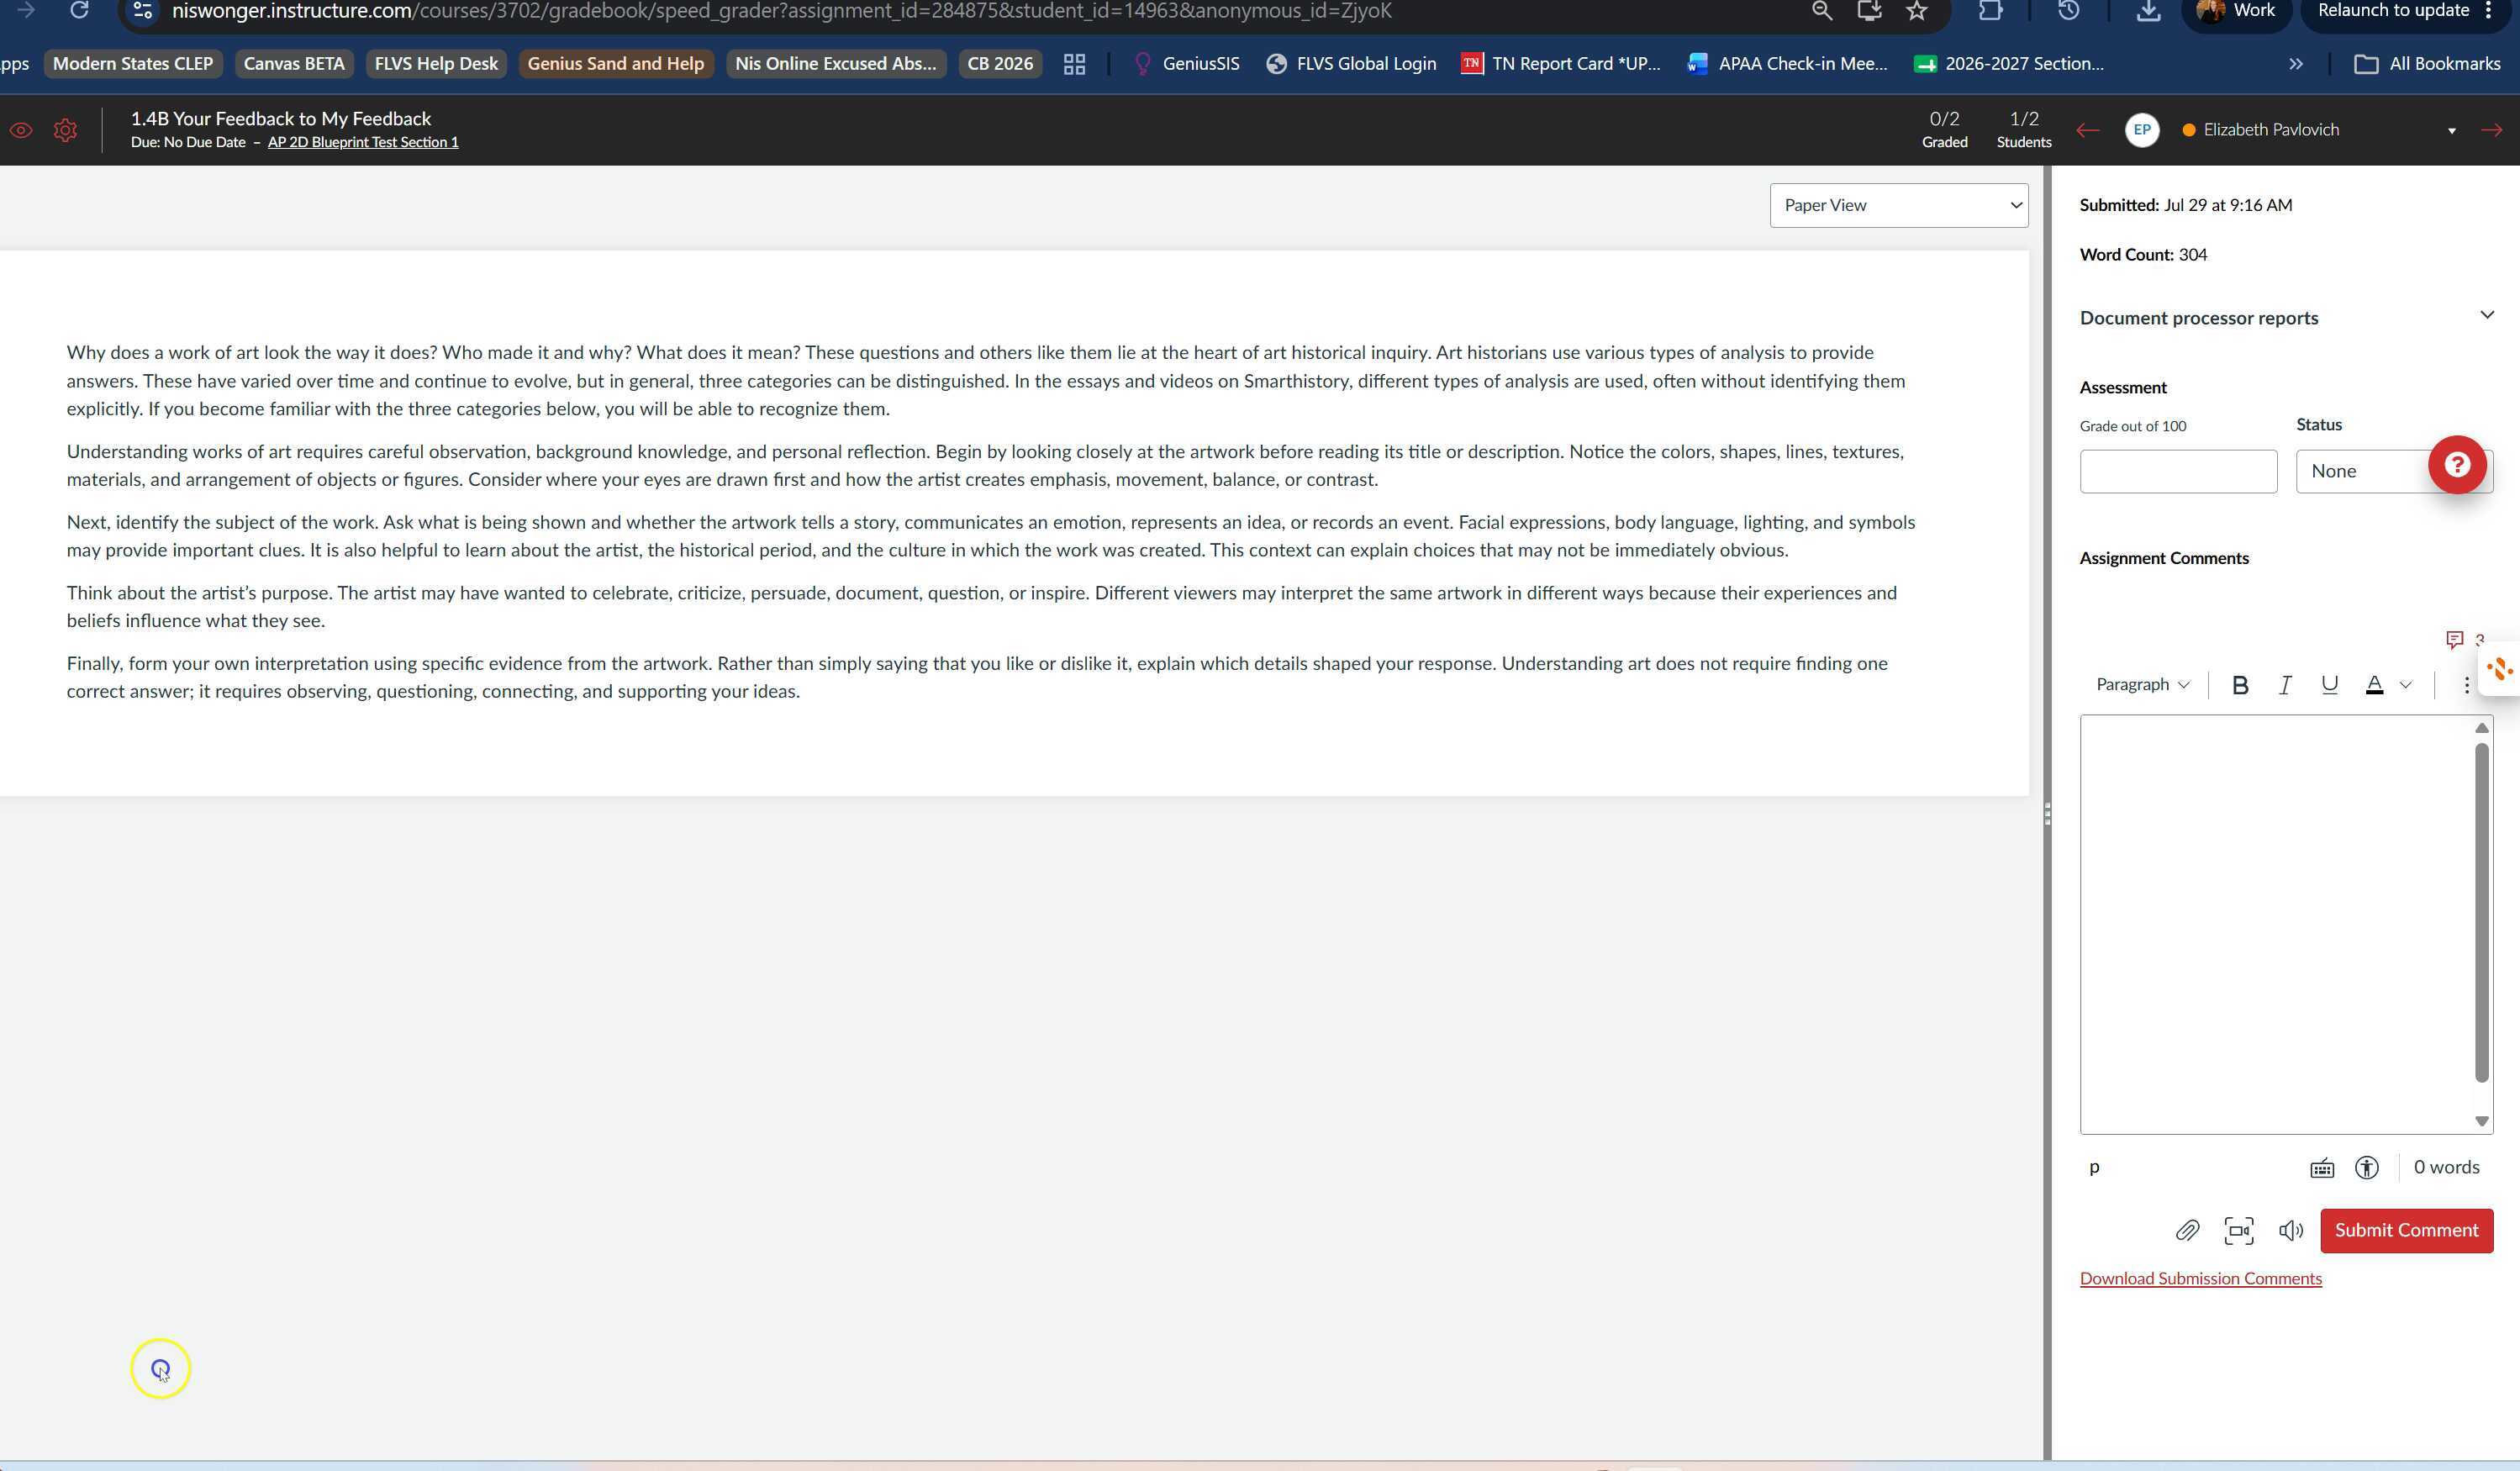2520x1471 pixels.
Task: Reload the browser page
Action: coord(79,11)
